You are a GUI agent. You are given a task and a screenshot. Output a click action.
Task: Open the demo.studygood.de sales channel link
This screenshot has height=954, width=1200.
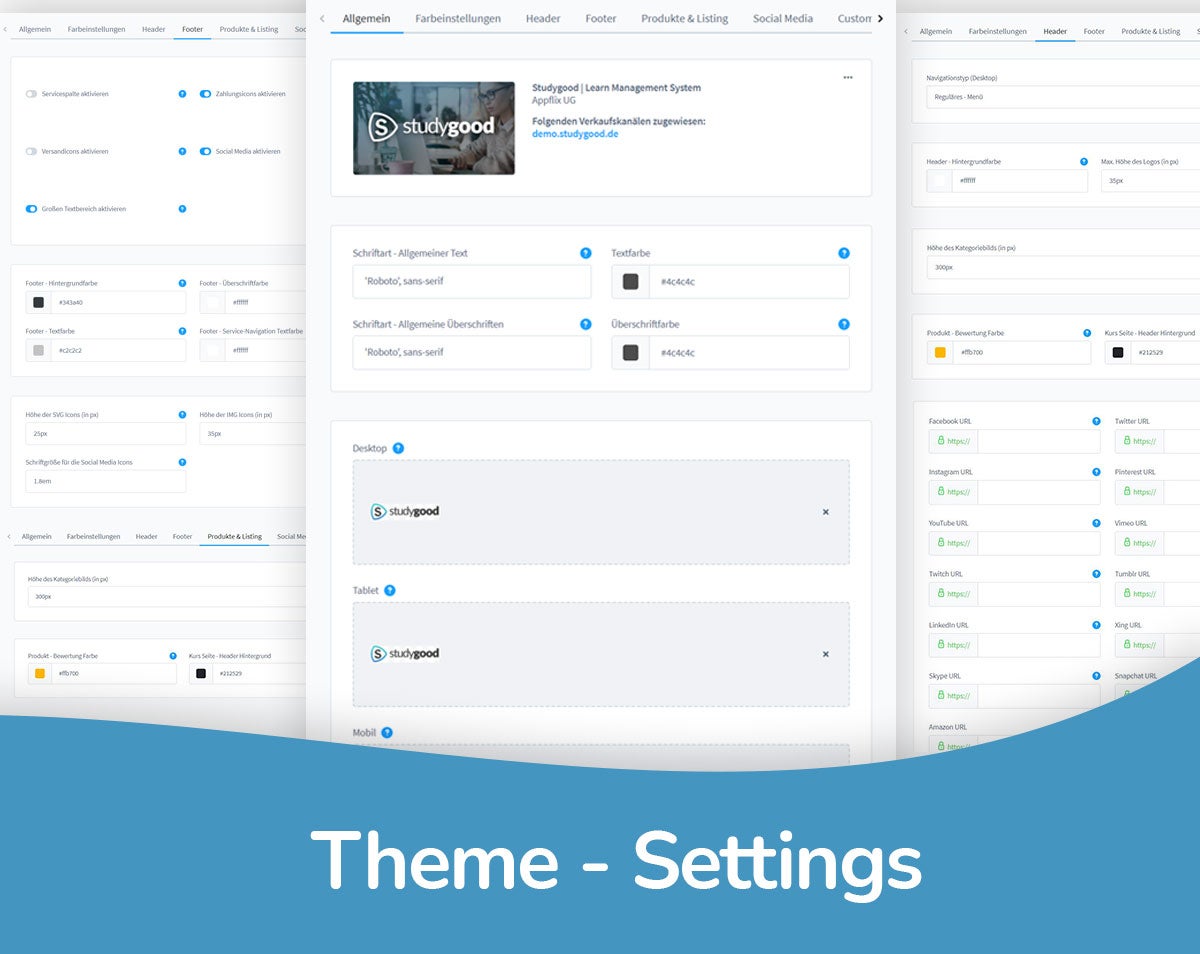pyautogui.click(x=575, y=134)
